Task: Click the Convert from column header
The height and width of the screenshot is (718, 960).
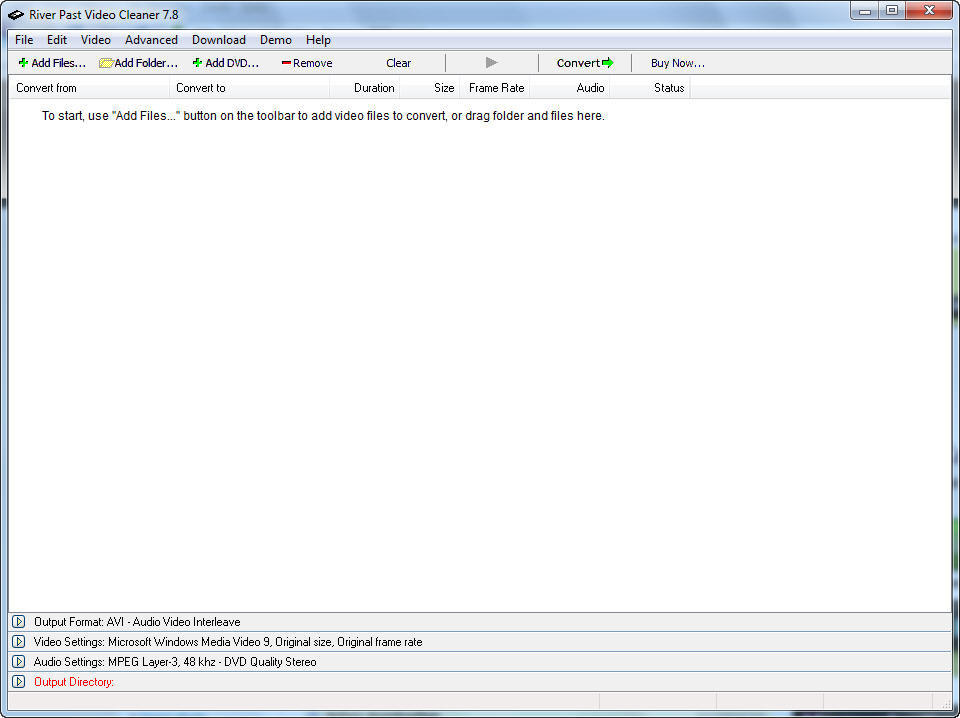Action: pyautogui.click(x=89, y=88)
